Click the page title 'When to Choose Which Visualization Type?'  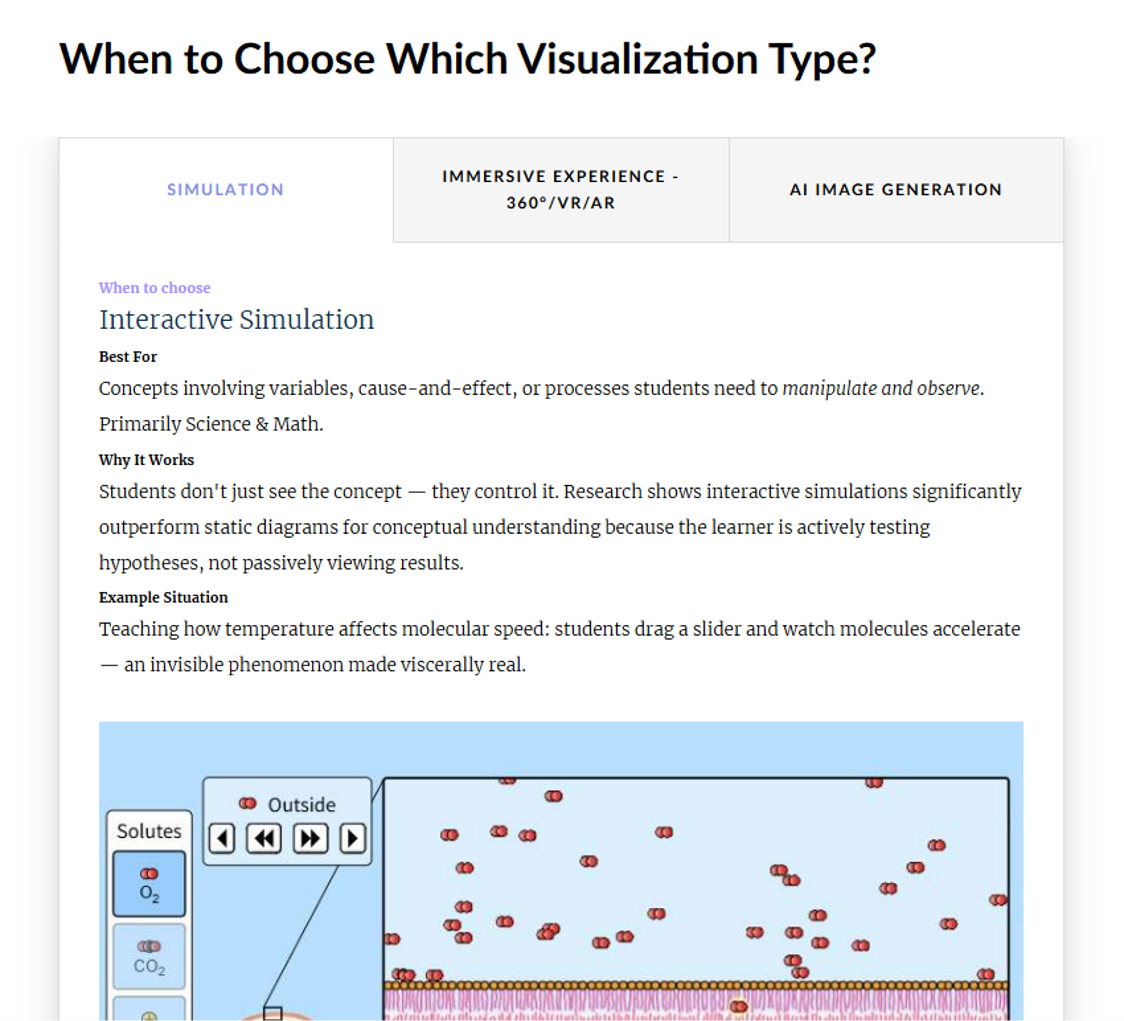tap(467, 59)
